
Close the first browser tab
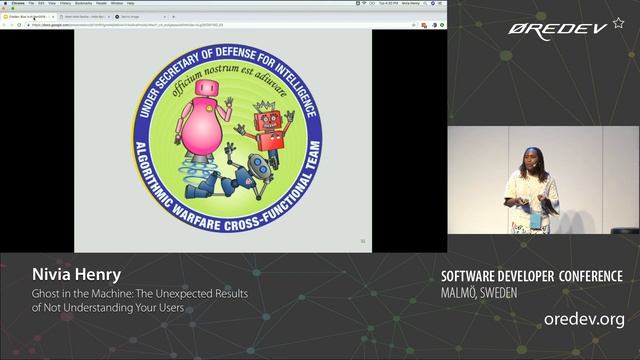pos(53,17)
